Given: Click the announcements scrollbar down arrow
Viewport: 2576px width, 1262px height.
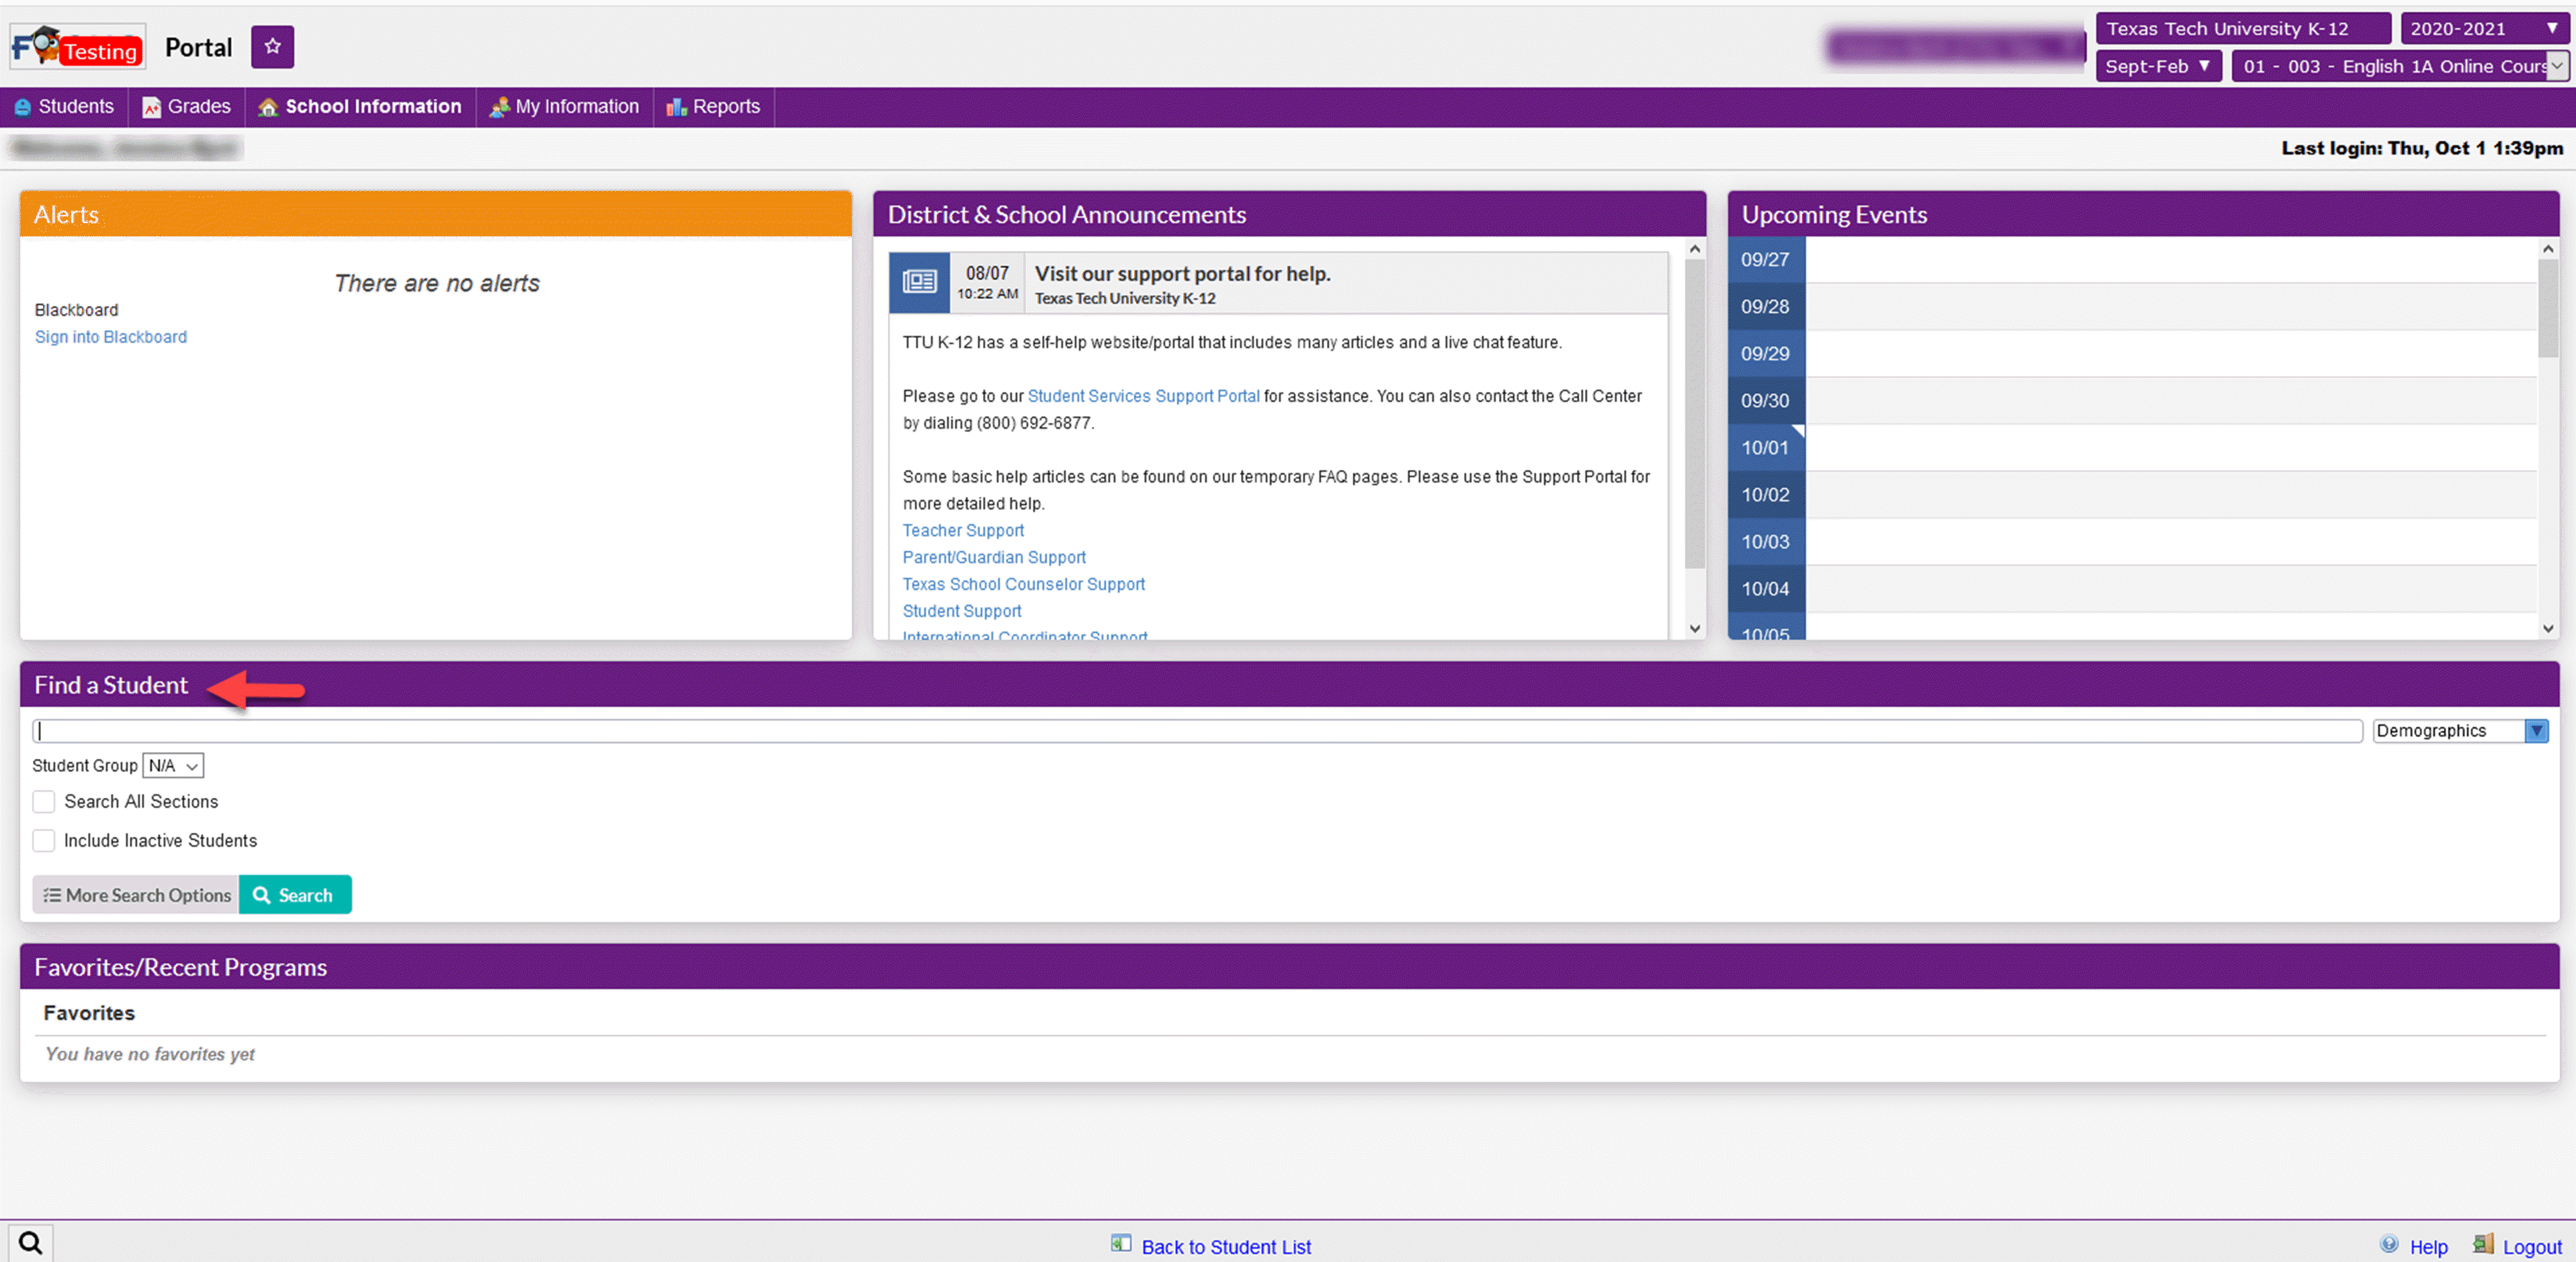Looking at the screenshot, I should [x=1694, y=630].
